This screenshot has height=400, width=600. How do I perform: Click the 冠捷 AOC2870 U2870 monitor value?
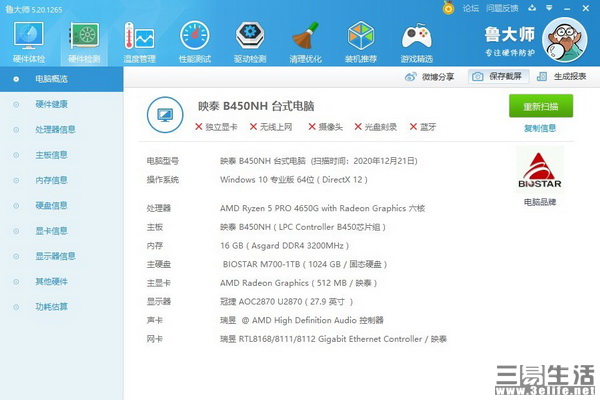coord(286,302)
